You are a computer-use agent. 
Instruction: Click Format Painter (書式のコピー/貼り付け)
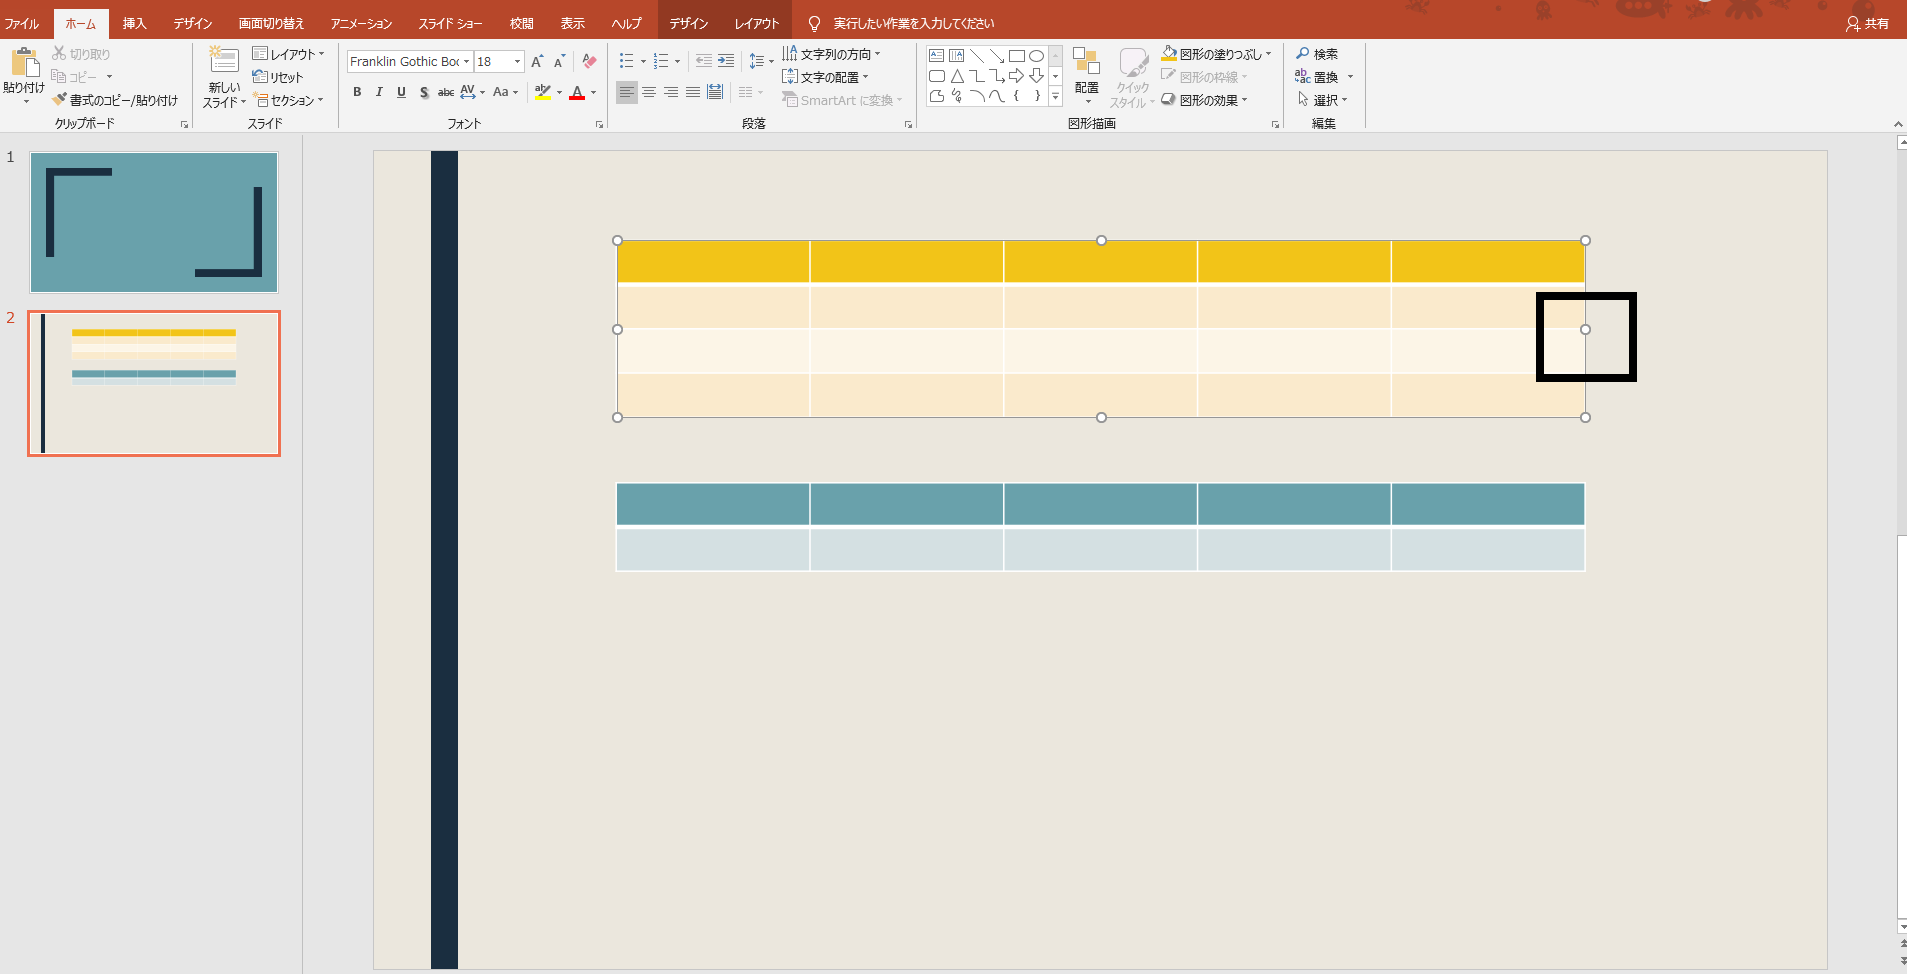pyautogui.click(x=115, y=100)
